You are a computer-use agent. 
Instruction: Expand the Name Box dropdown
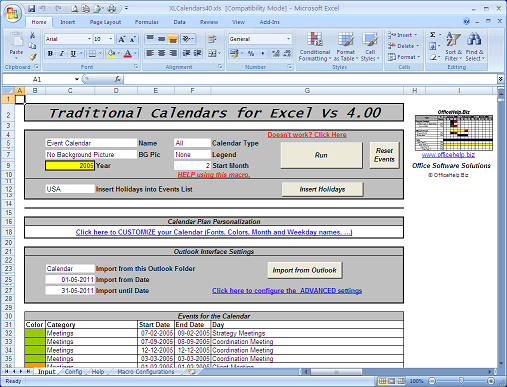(76, 79)
